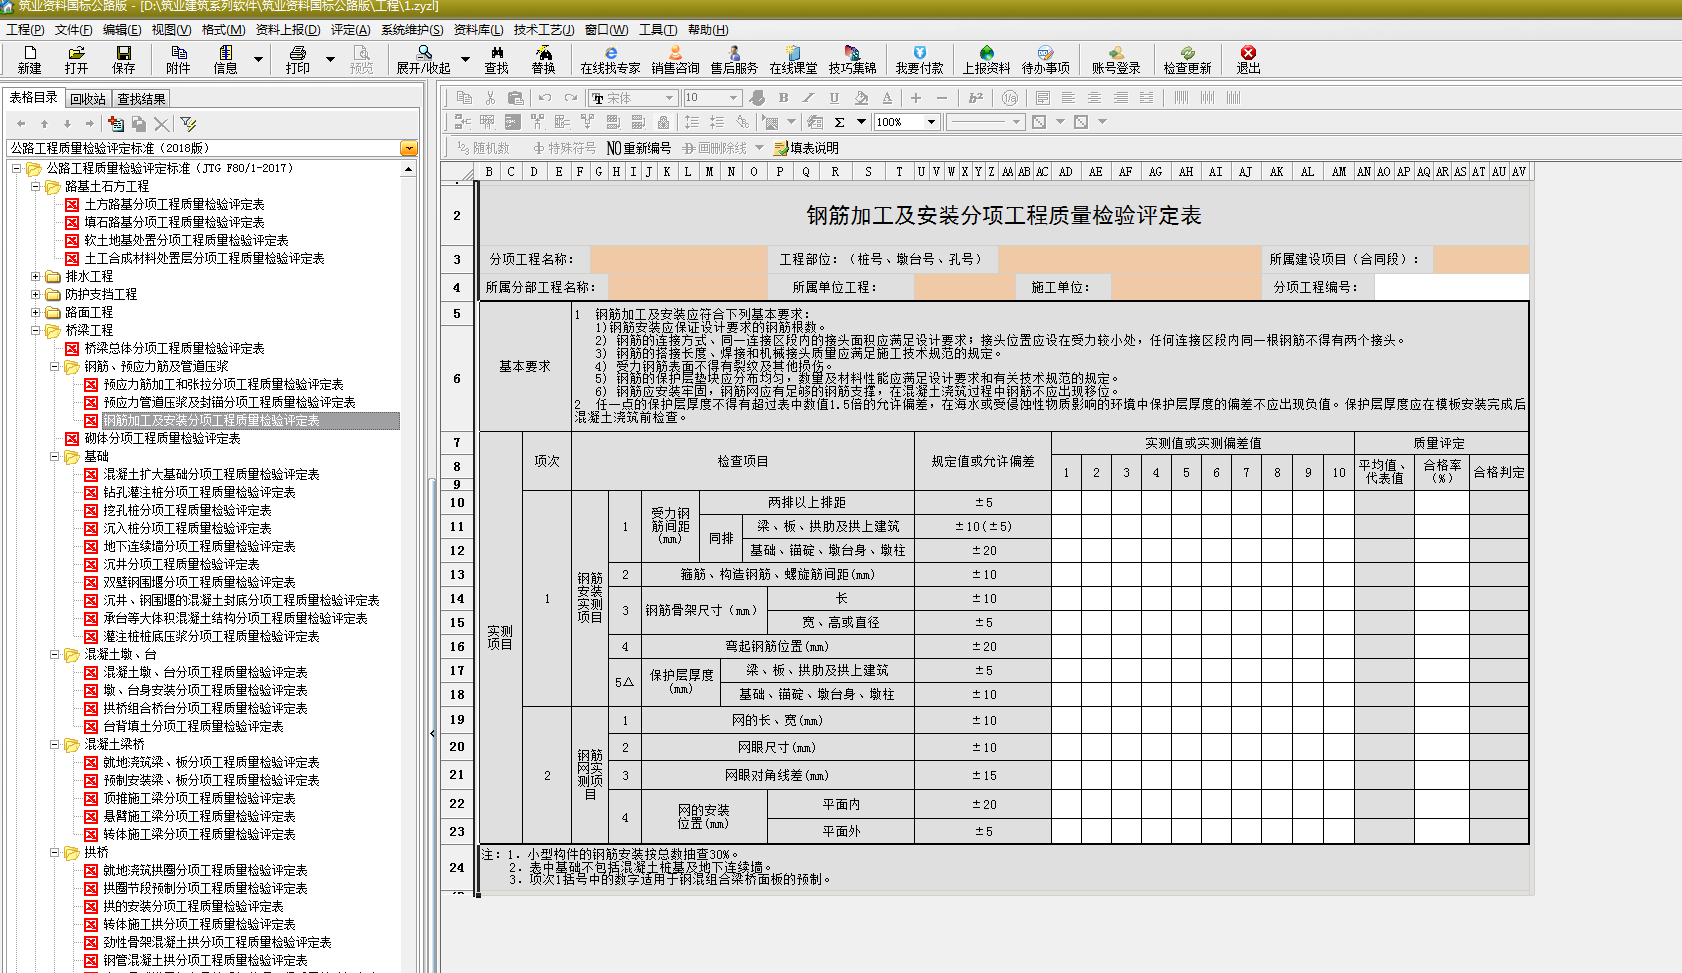1682x973 pixels.
Task: Click the 新建 (New) toolbar icon
Action: click(x=29, y=60)
